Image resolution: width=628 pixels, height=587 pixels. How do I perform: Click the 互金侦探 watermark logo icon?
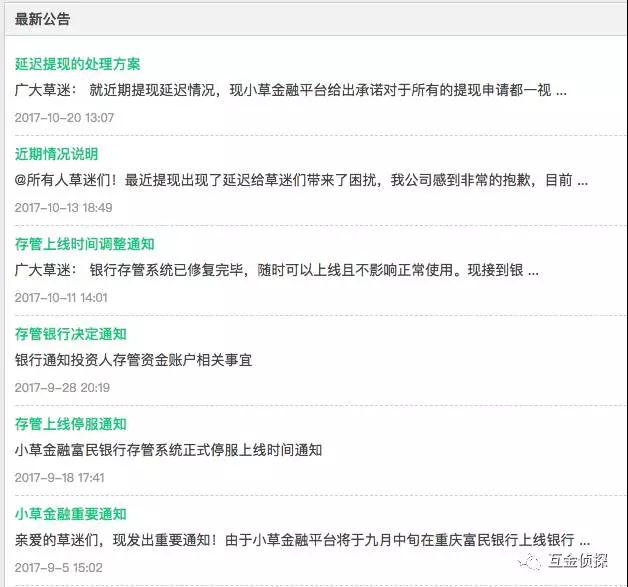[532, 562]
